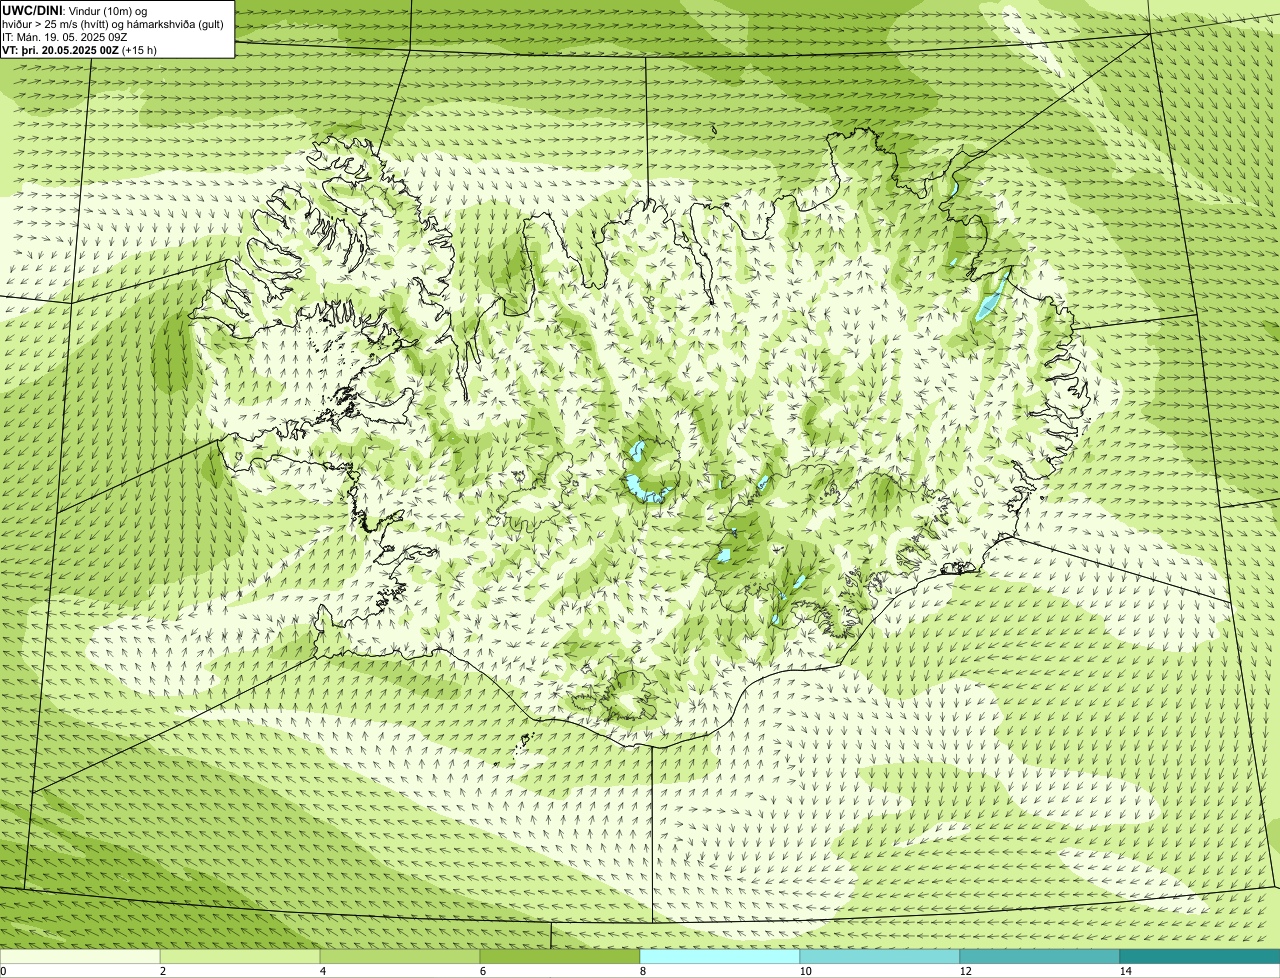Select the 2–4 light green color bar segment
This screenshot has width=1280, height=978.
(240, 956)
